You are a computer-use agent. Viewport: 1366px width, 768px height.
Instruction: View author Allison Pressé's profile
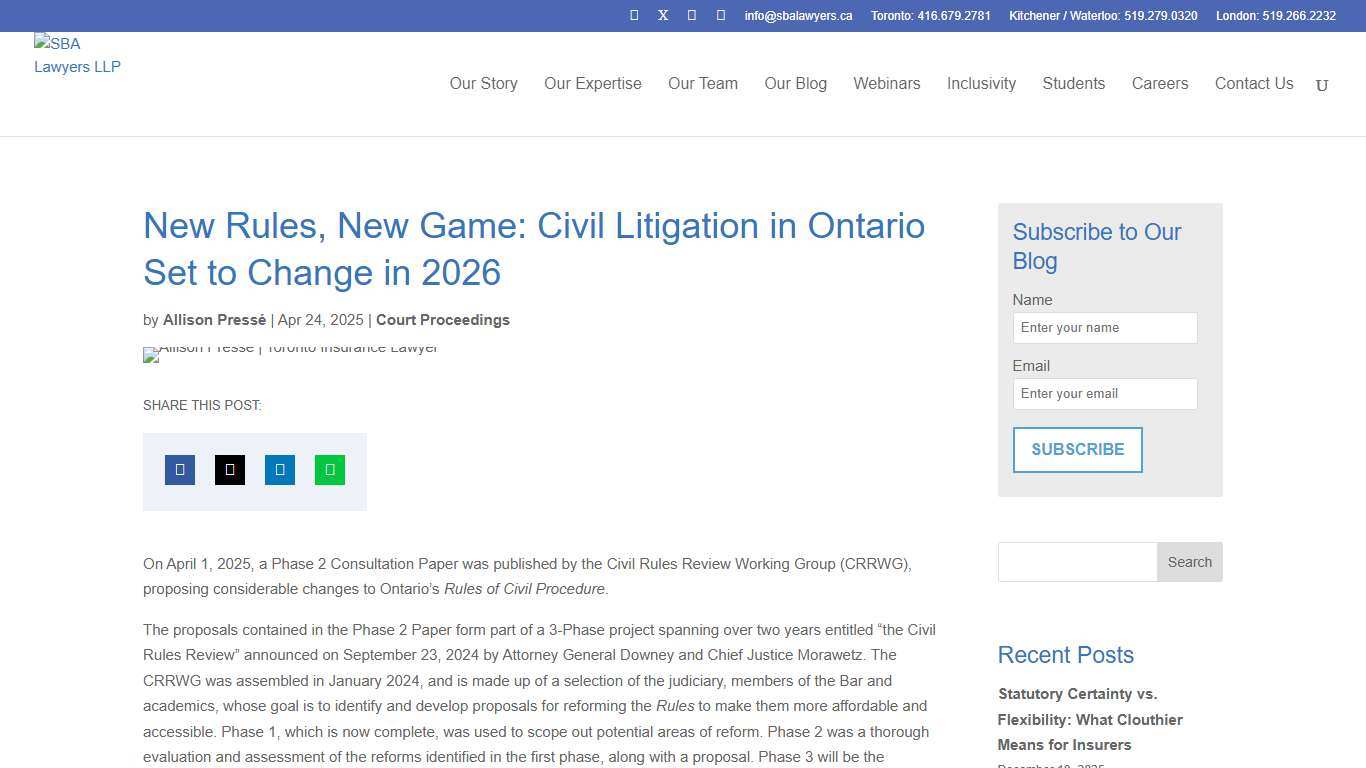coord(214,319)
